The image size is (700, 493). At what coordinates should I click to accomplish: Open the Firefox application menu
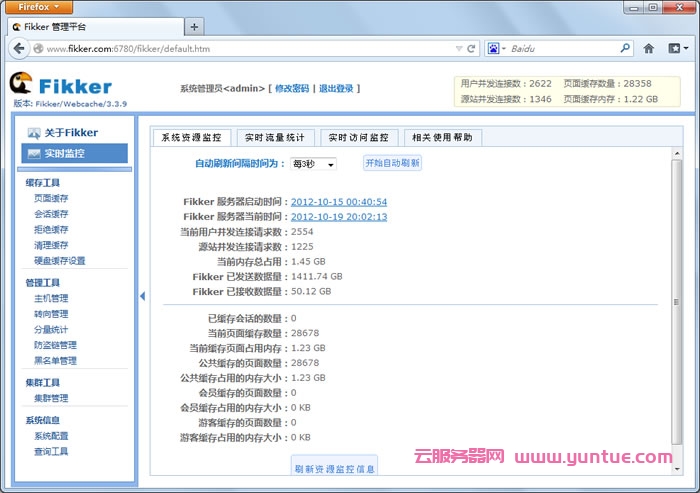(40, 6)
